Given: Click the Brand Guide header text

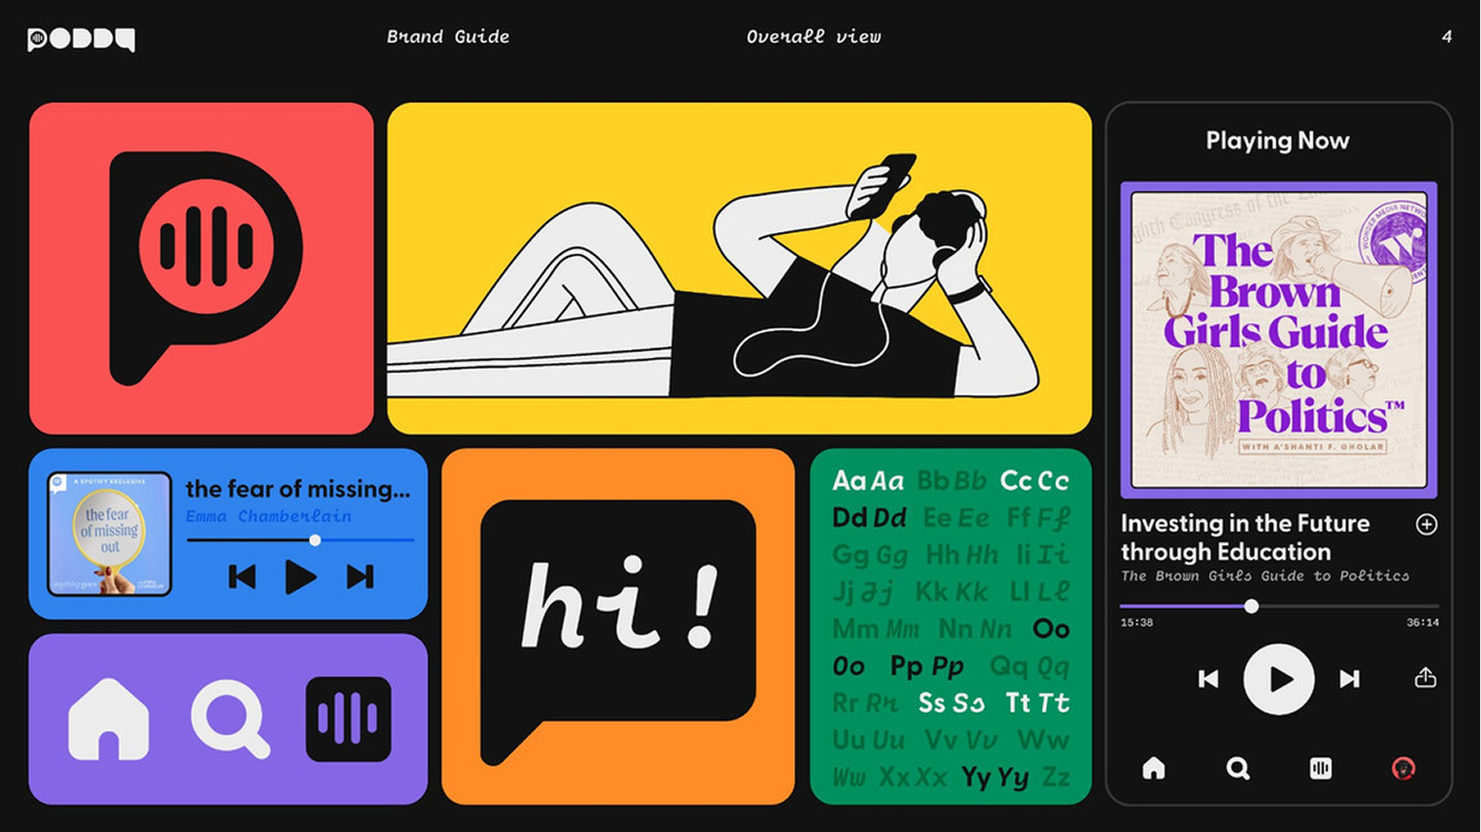Looking at the screenshot, I should [x=448, y=37].
